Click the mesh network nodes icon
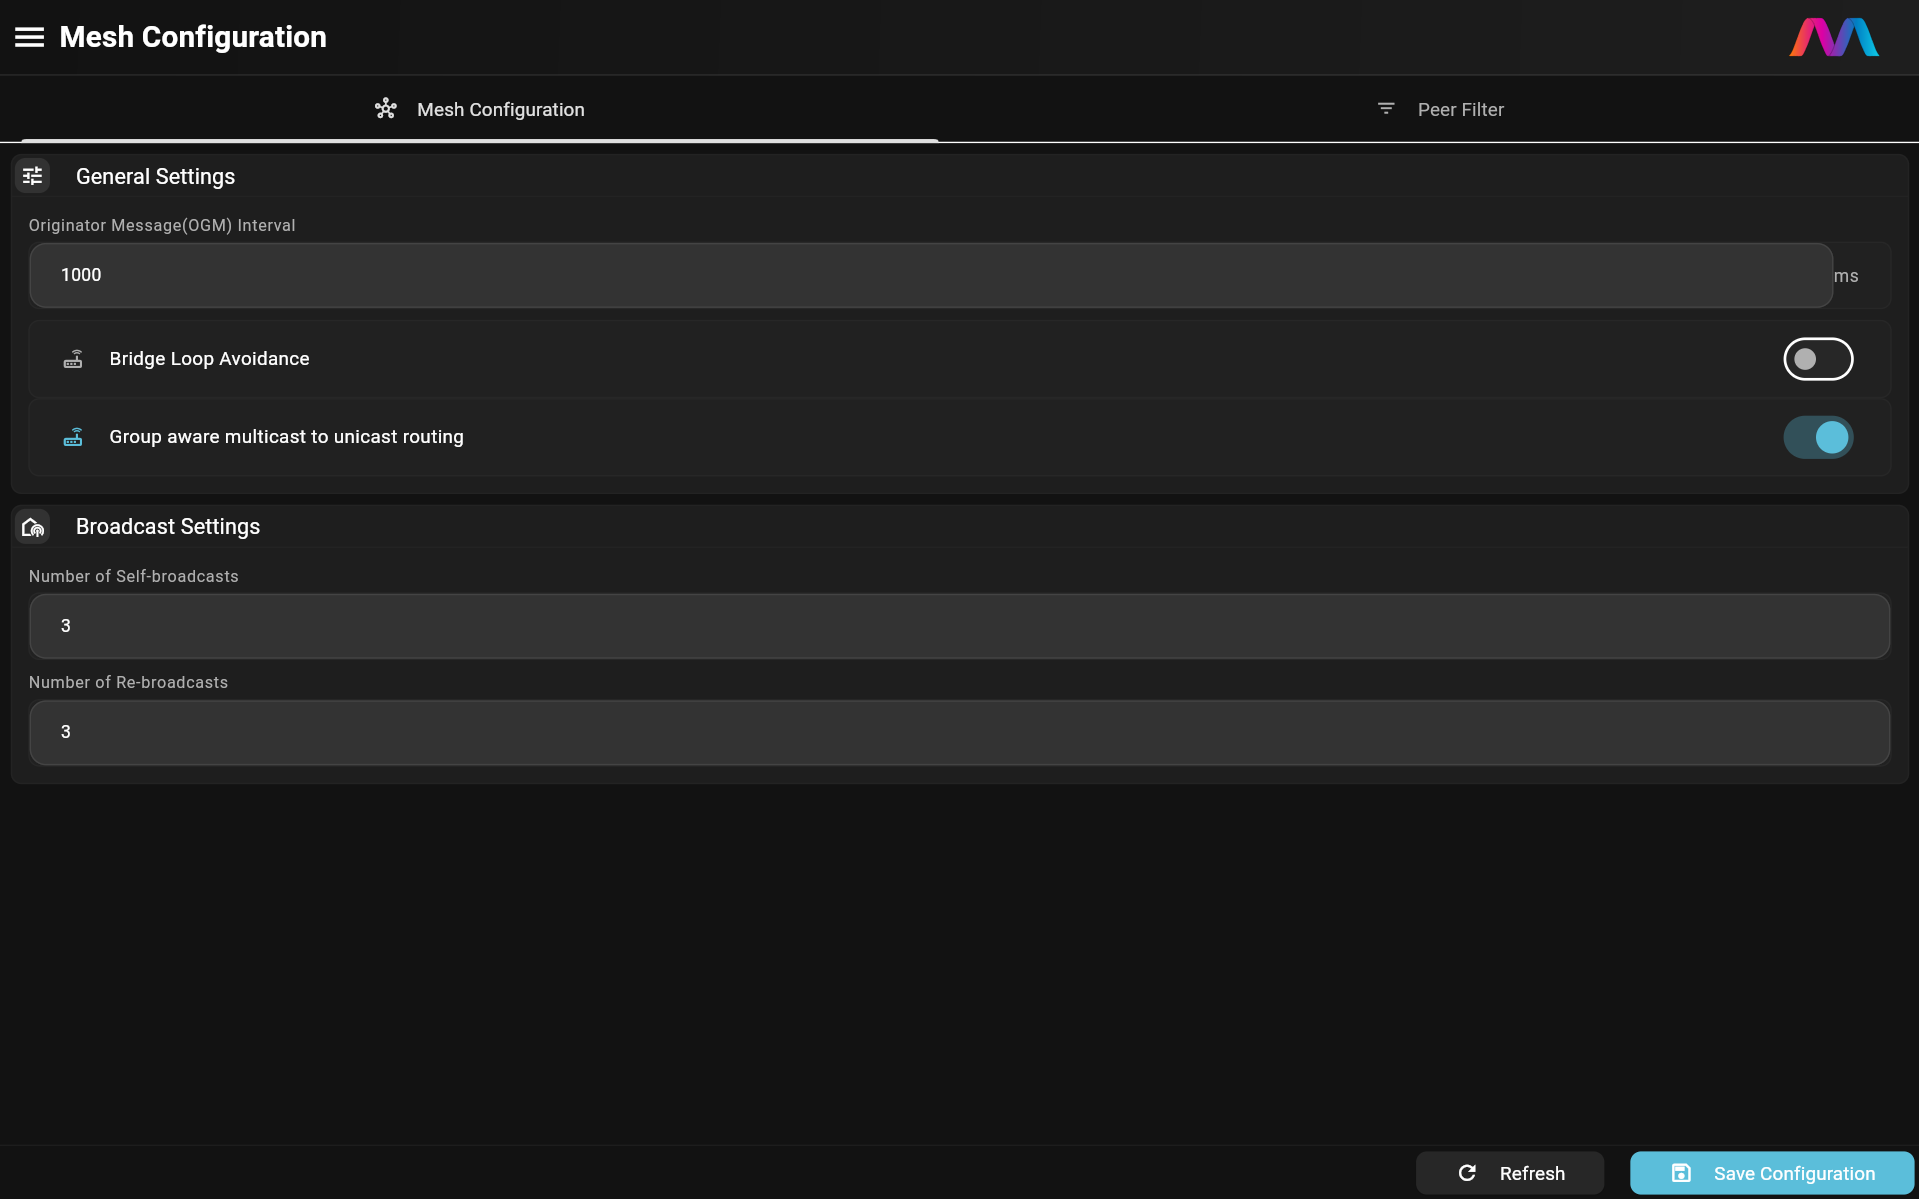Screen dimensions: 1919x1199 click(x=386, y=109)
